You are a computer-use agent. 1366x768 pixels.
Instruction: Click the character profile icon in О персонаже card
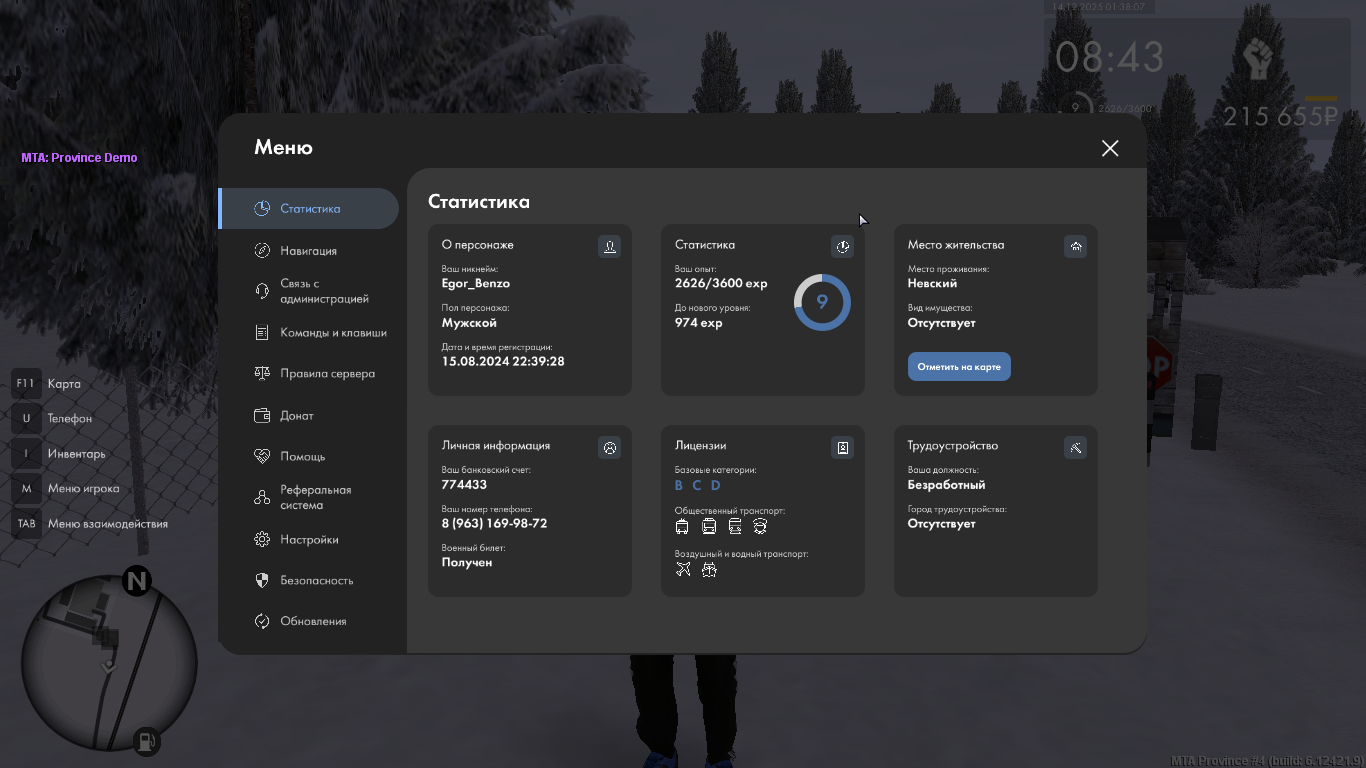click(609, 246)
